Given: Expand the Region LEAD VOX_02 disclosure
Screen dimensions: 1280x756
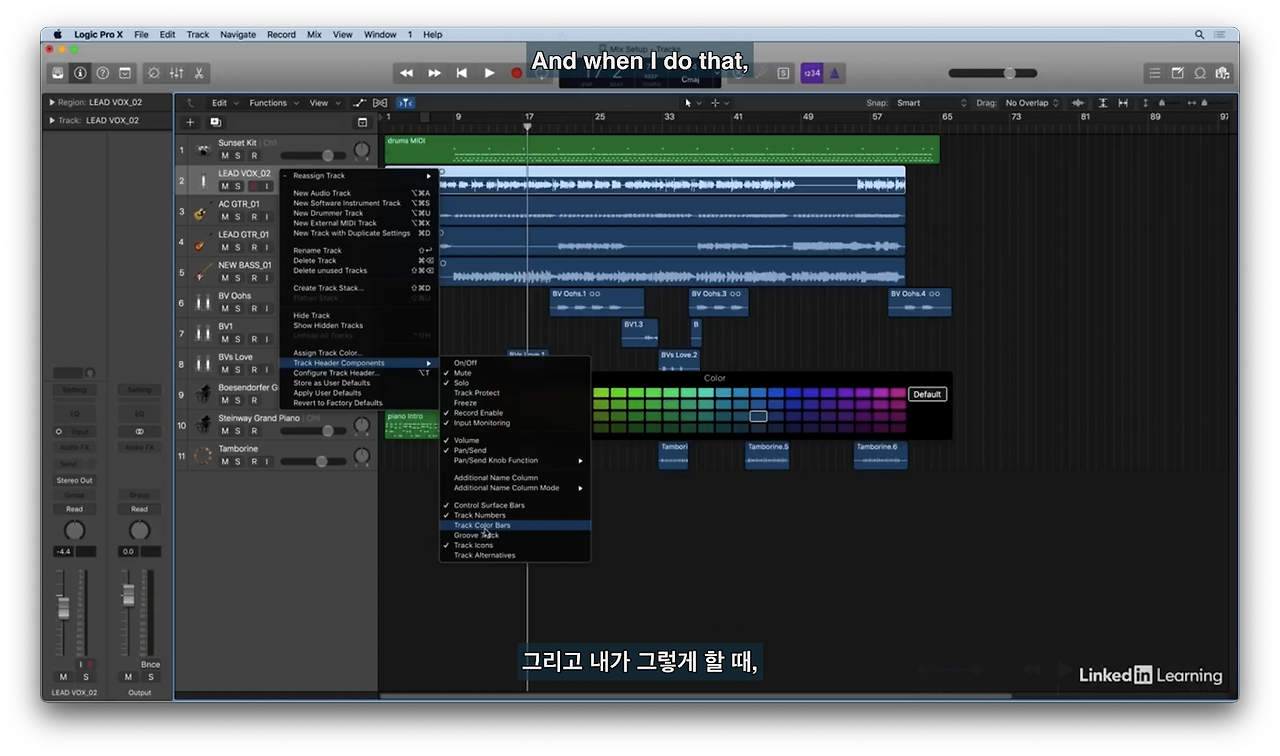Looking at the screenshot, I should pos(52,102).
